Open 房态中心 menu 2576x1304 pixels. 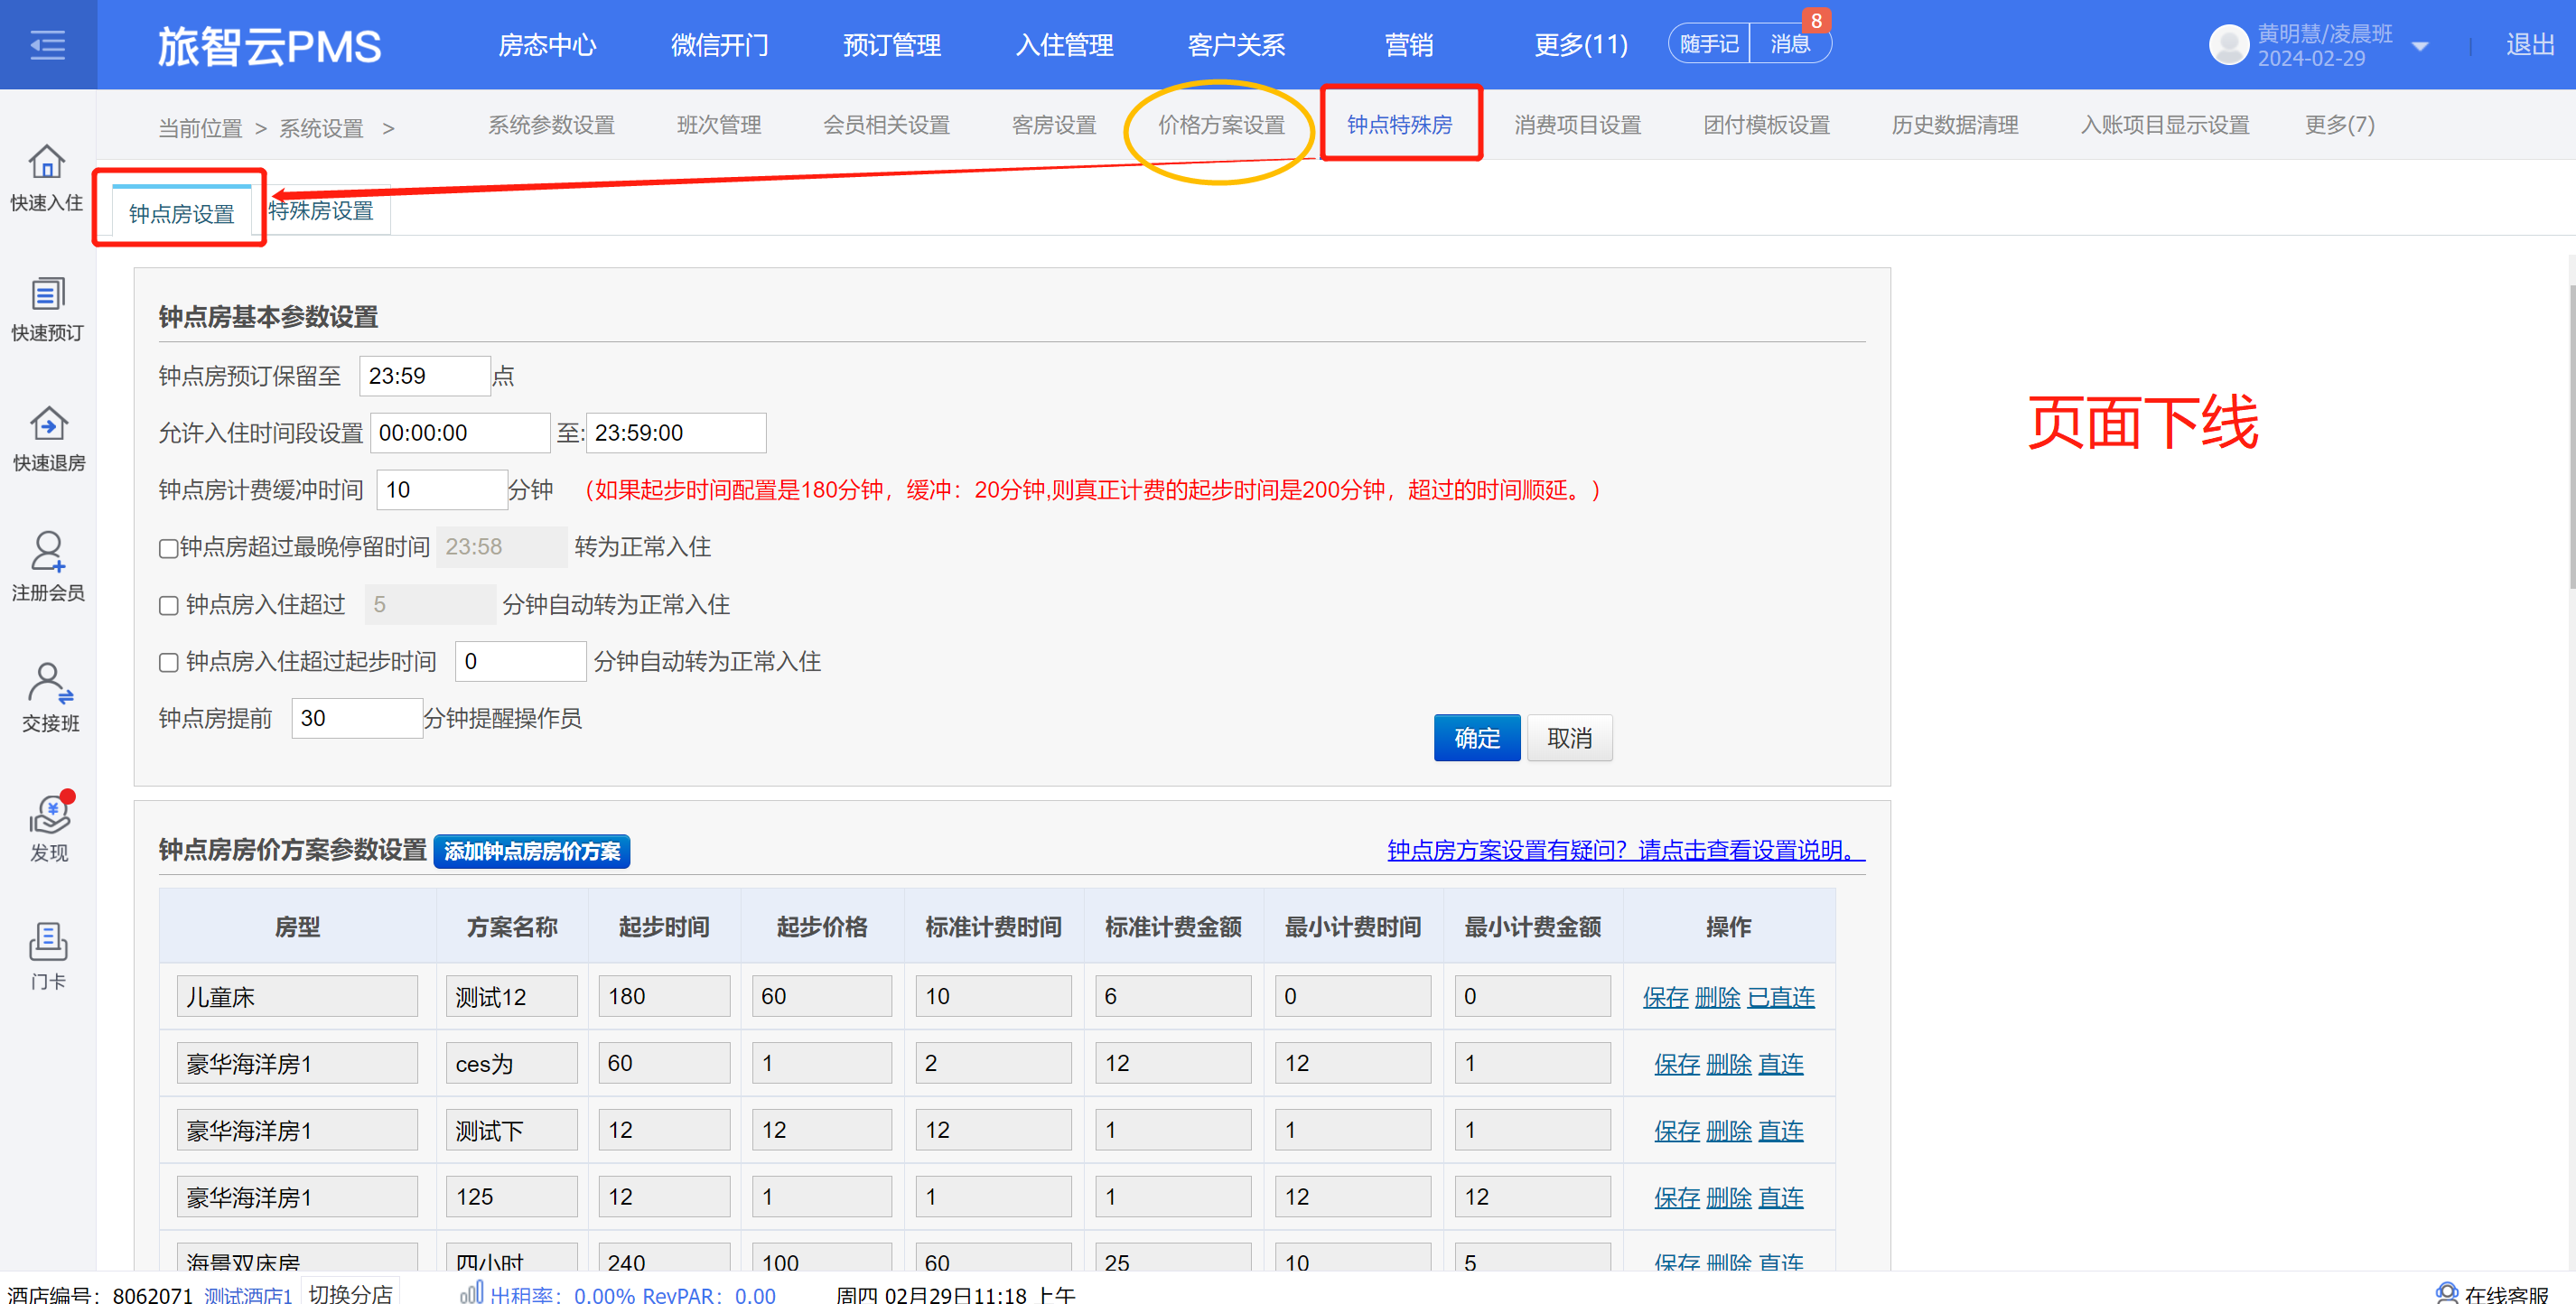pyautogui.click(x=547, y=45)
